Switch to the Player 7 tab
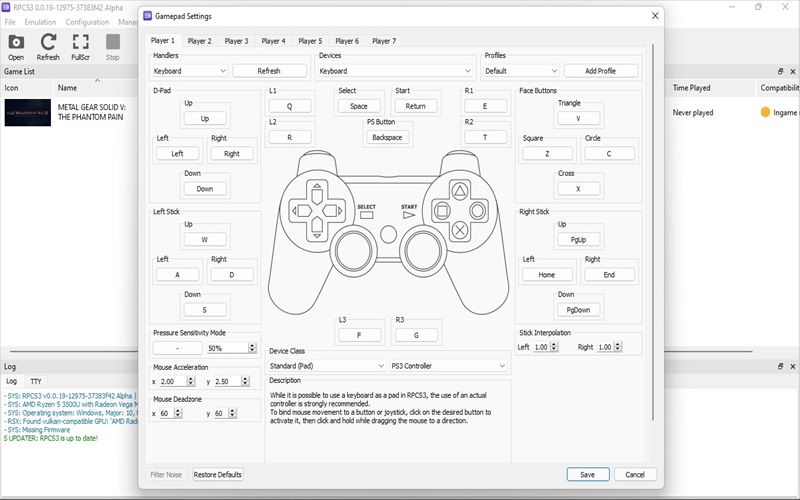The width and height of the screenshot is (800, 500). point(384,41)
